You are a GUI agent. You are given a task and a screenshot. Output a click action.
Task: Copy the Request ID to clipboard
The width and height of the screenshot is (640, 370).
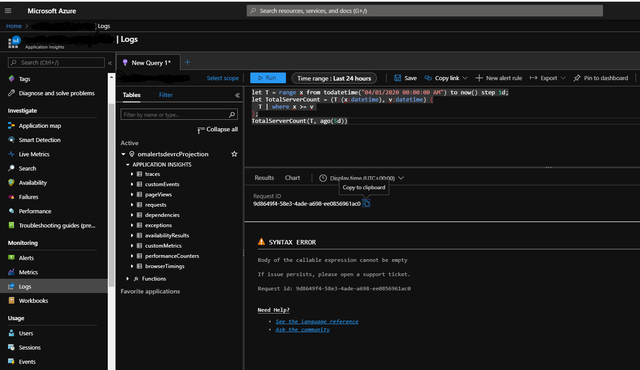(x=366, y=203)
